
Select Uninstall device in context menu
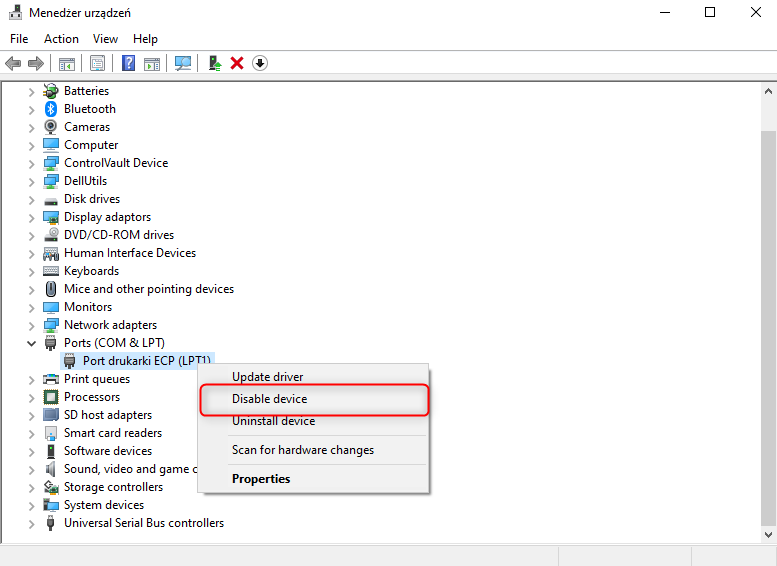(x=273, y=421)
